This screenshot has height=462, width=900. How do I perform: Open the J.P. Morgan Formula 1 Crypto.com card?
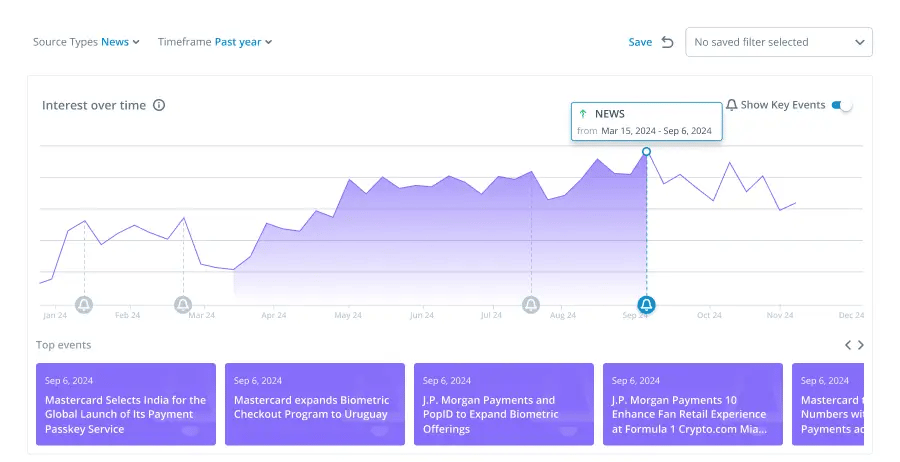pyautogui.click(x=693, y=404)
